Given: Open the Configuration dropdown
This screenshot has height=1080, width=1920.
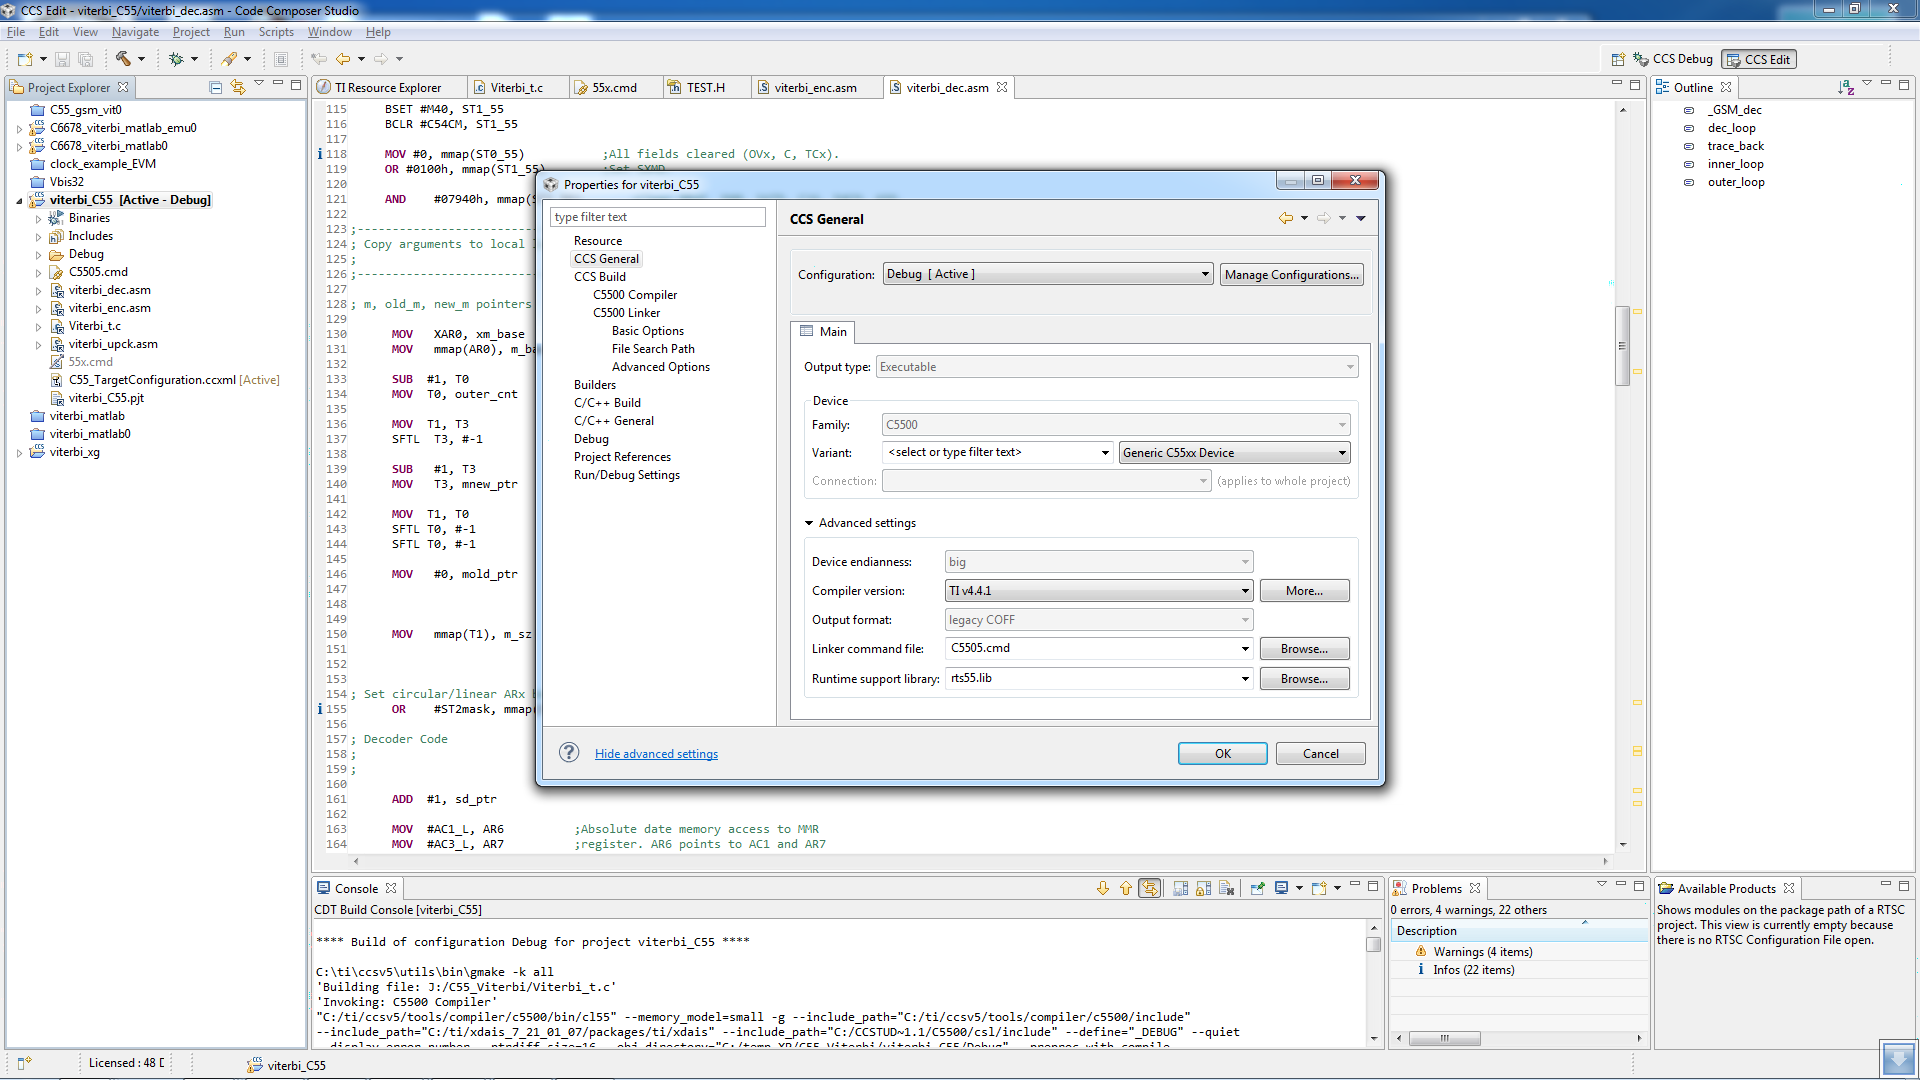Looking at the screenshot, I should (1048, 274).
